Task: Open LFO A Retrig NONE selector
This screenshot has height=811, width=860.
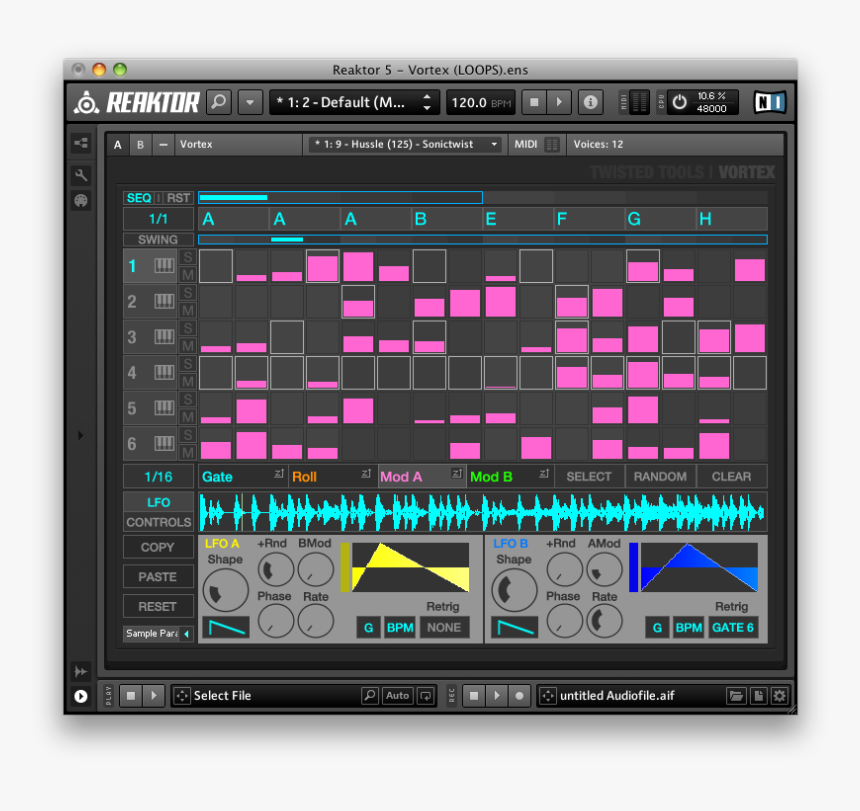Action: (x=444, y=627)
